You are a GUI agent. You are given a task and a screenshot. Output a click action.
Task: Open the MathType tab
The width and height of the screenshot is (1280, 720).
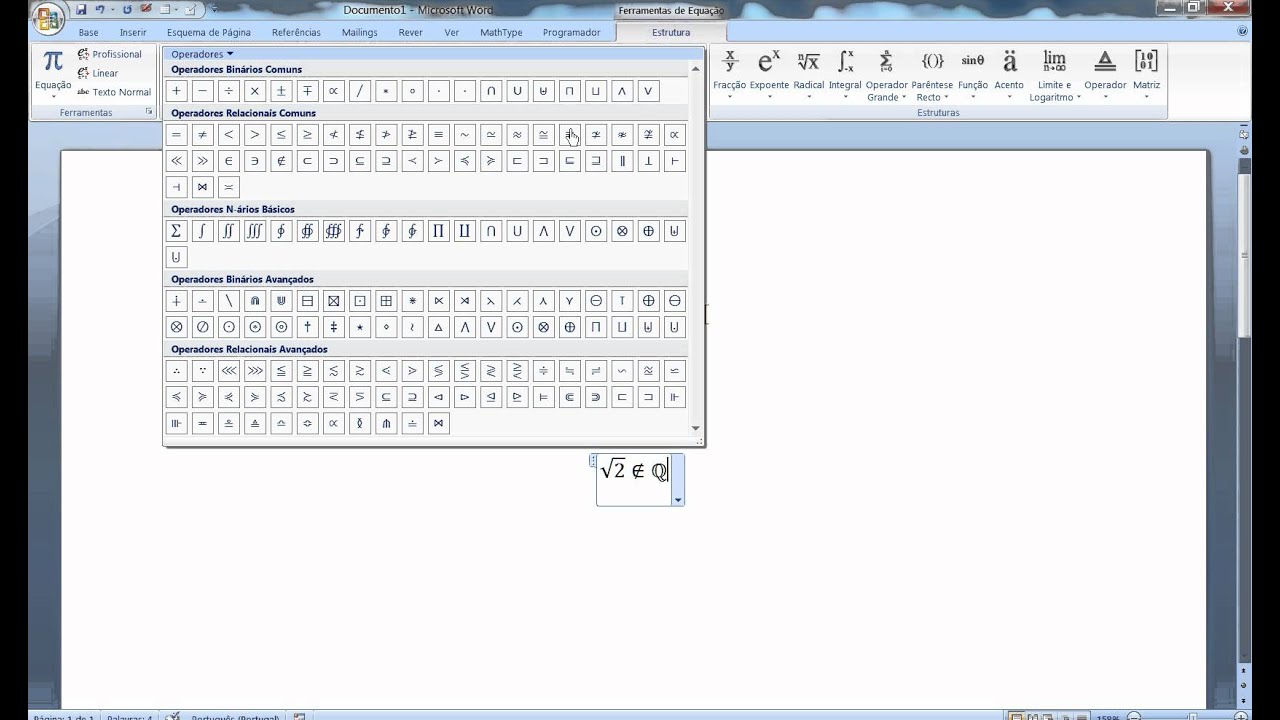click(x=501, y=32)
